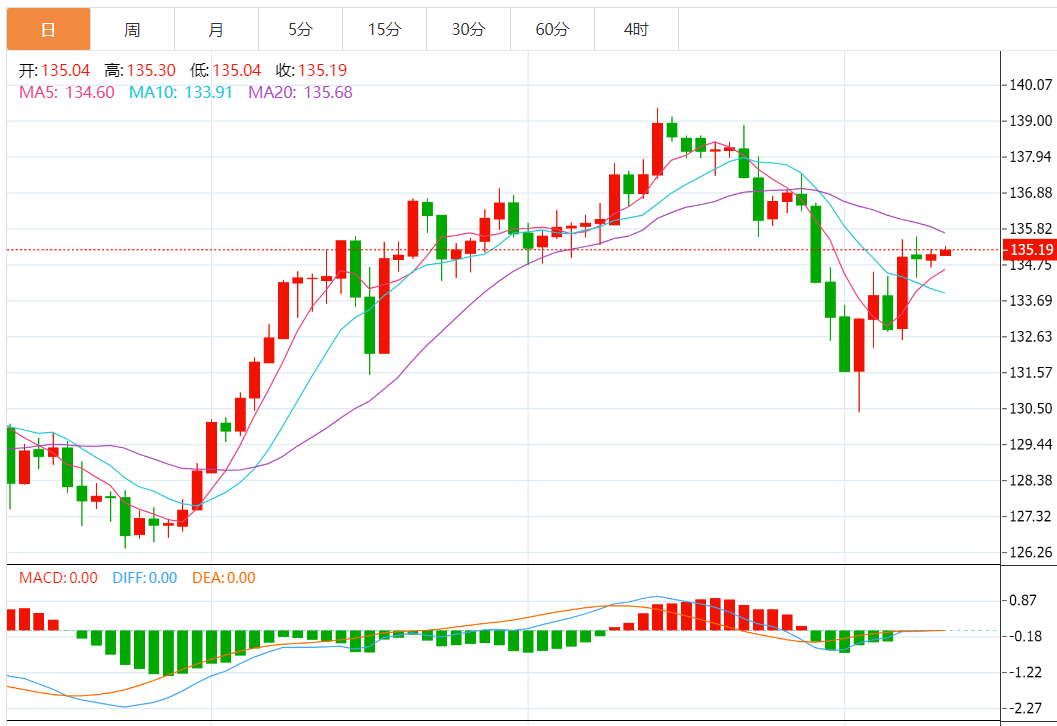Click the -2.27 MACD axis label
The image size is (1057, 726).
(x=1025, y=708)
